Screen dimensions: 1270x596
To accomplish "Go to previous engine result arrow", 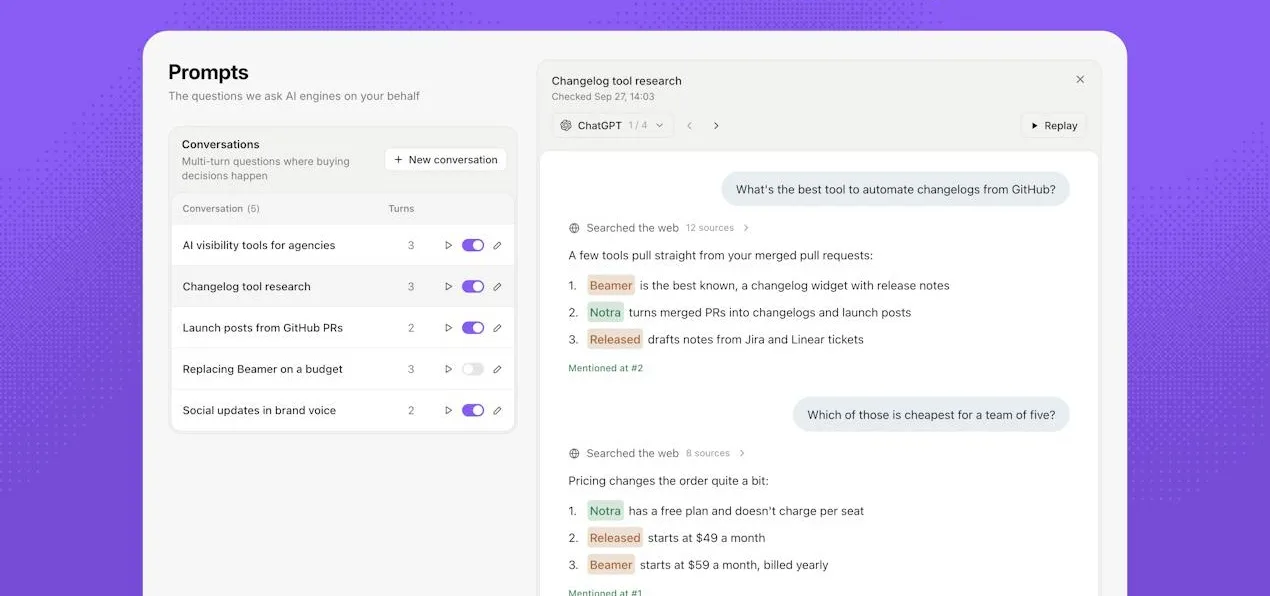I will 689,125.
